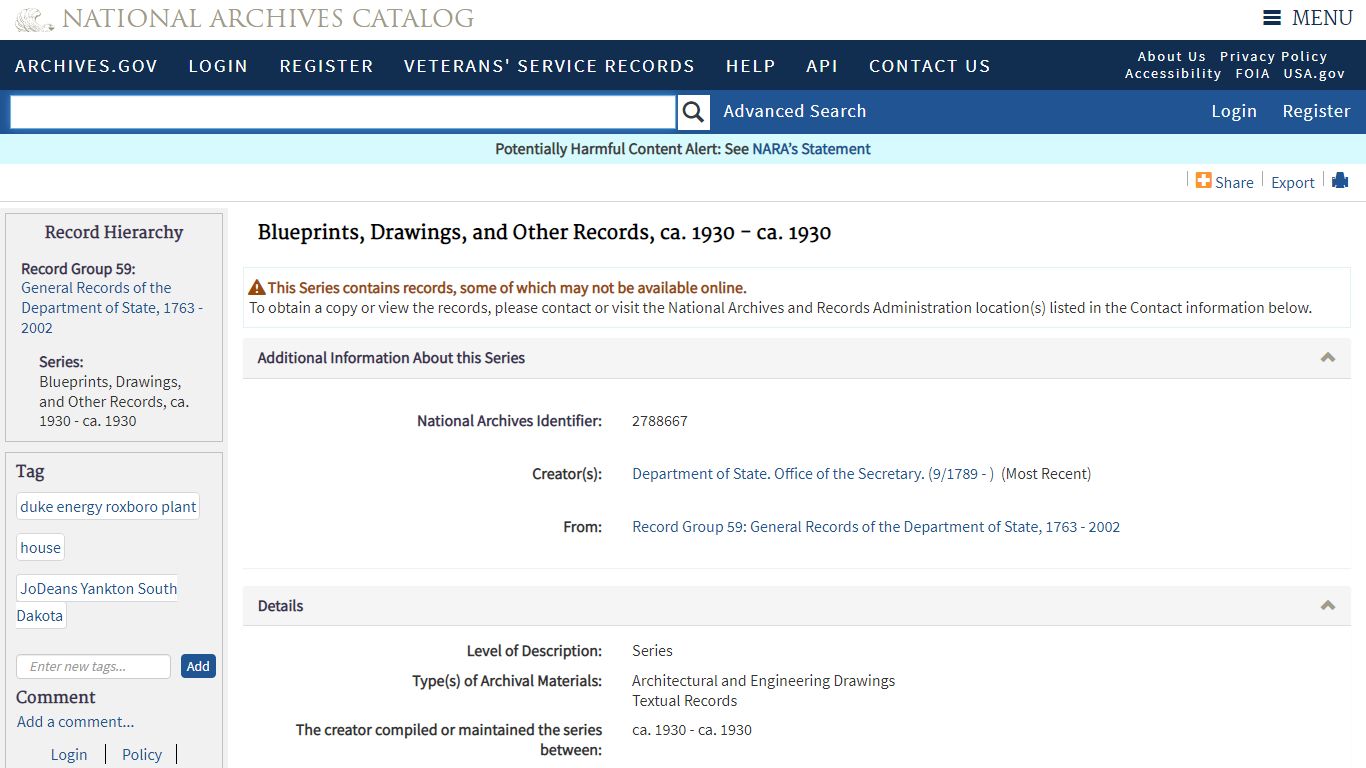Focus the catalog search input field
Screen dimensions: 1366x768
[343, 112]
